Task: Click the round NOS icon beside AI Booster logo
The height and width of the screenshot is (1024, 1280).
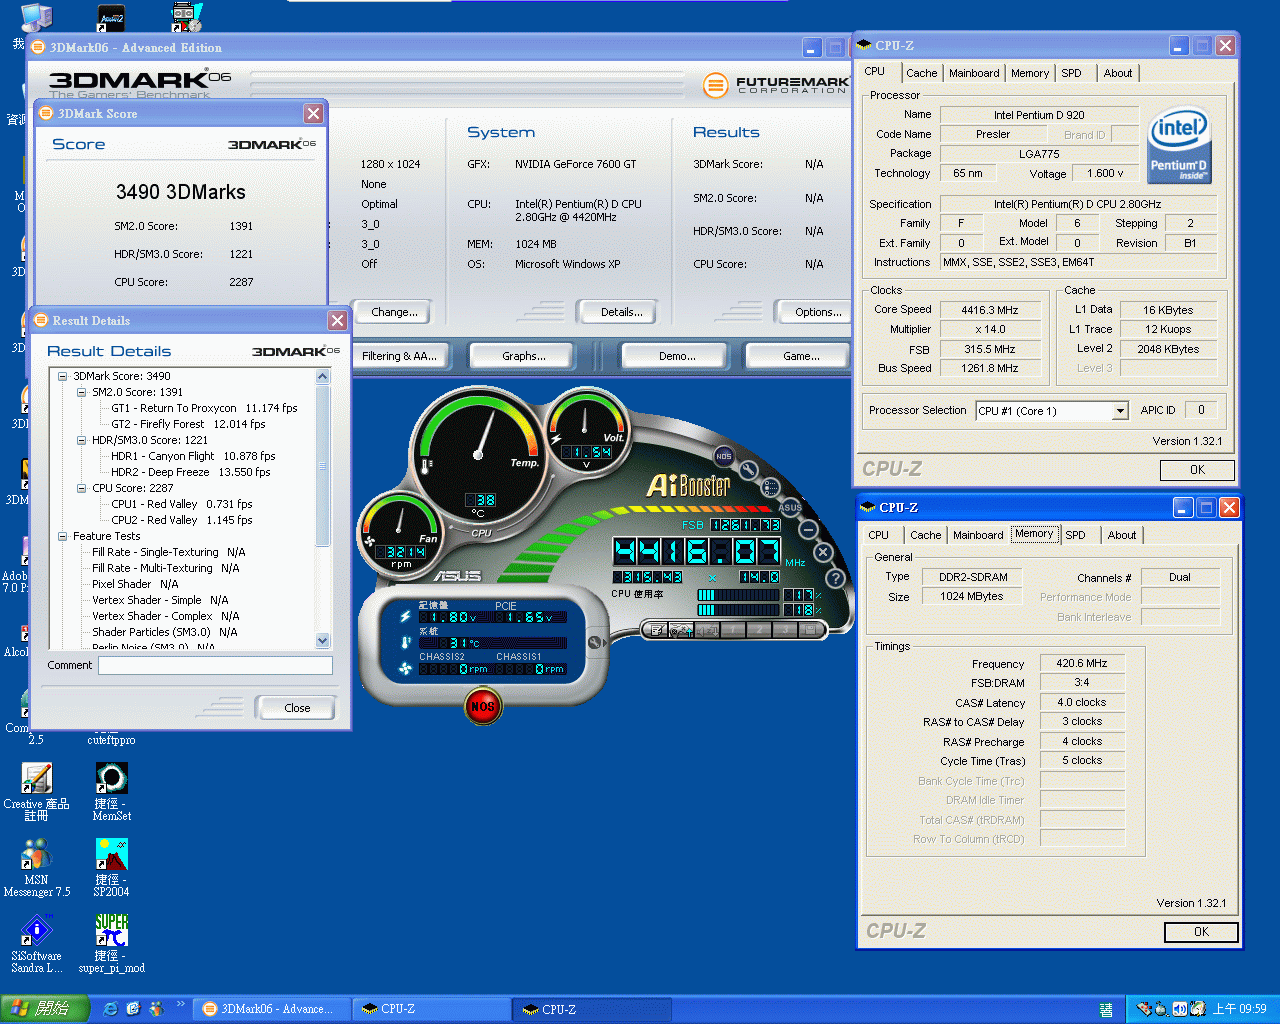Action: click(x=724, y=456)
